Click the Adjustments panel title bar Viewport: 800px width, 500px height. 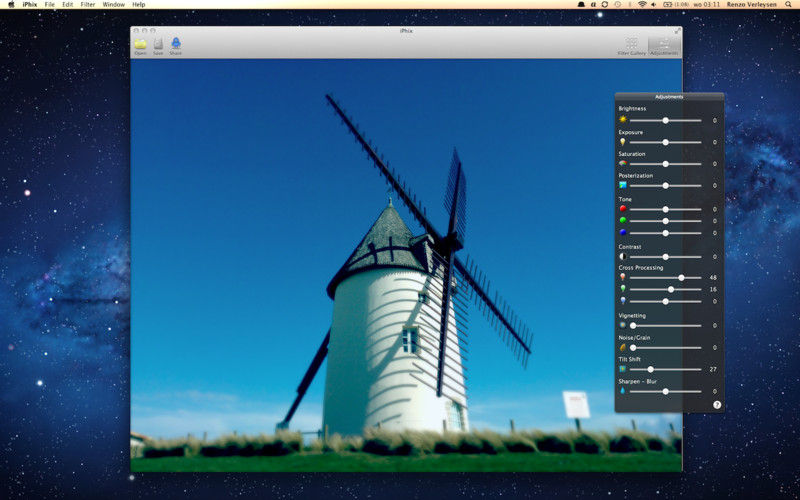click(x=669, y=96)
